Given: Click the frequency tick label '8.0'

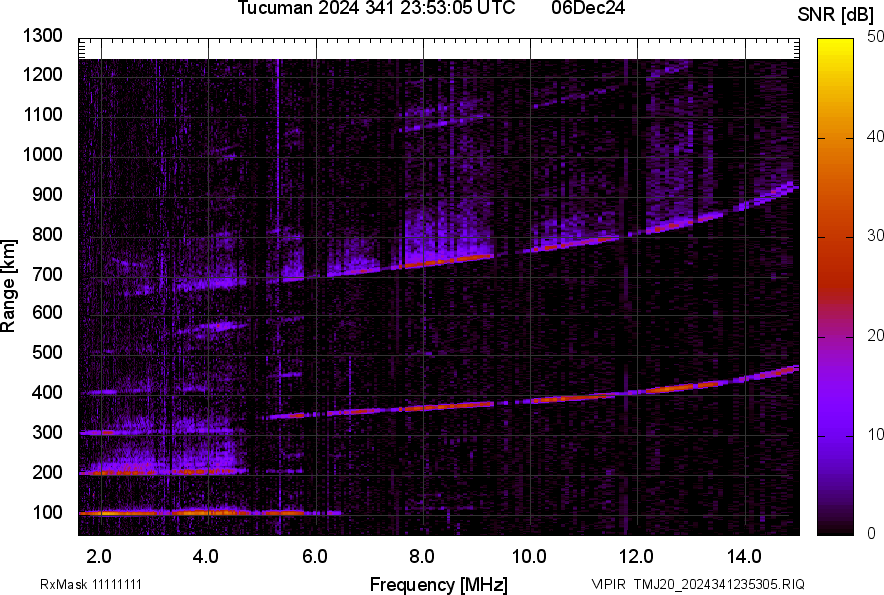Looking at the screenshot, I should click(422, 557).
